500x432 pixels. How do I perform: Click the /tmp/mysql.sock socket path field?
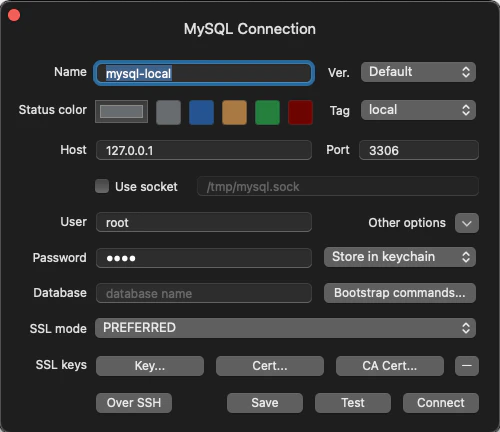(338, 186)
